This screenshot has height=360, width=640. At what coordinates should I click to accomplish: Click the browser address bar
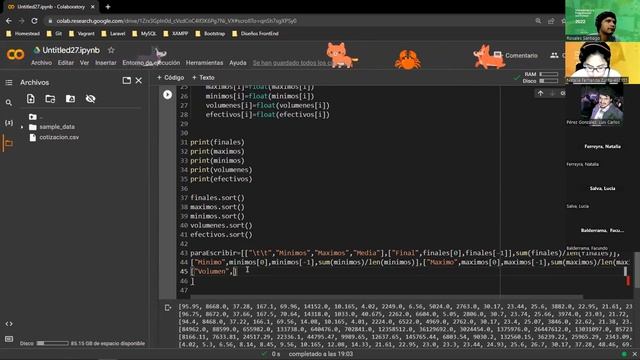click(286, 21)
